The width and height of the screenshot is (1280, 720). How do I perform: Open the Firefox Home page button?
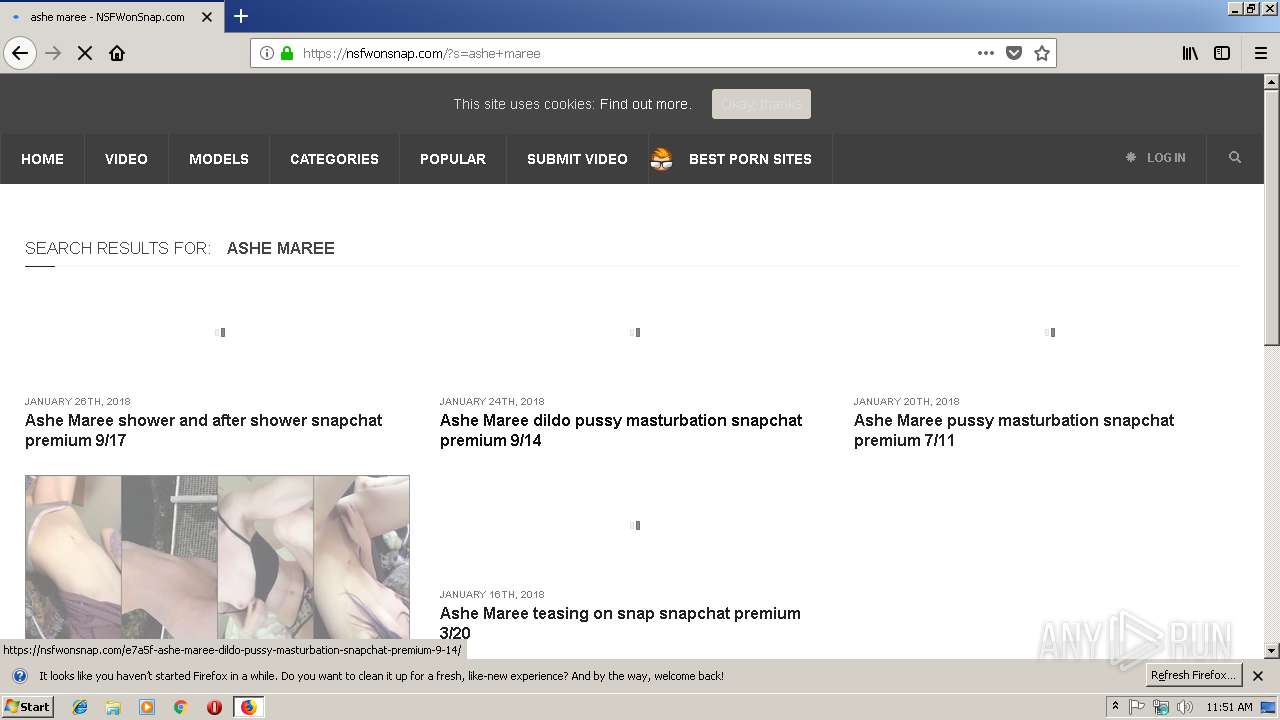(117, 53)
